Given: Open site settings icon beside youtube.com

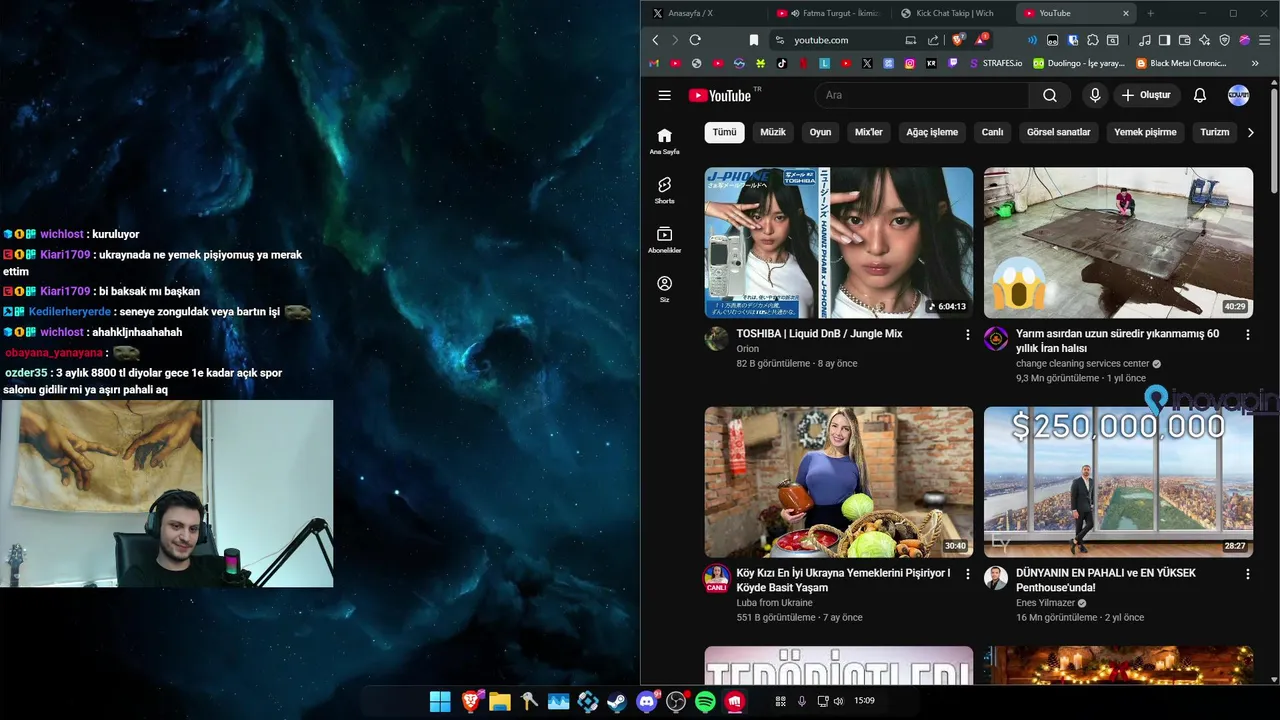Looking at the screenshot, I should point(780,40).
